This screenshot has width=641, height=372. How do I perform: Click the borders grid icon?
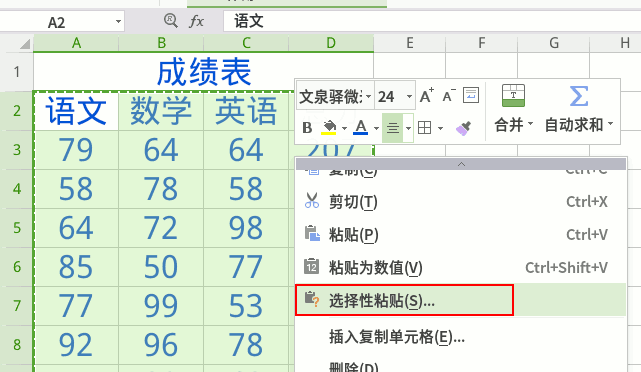[424, 128]
